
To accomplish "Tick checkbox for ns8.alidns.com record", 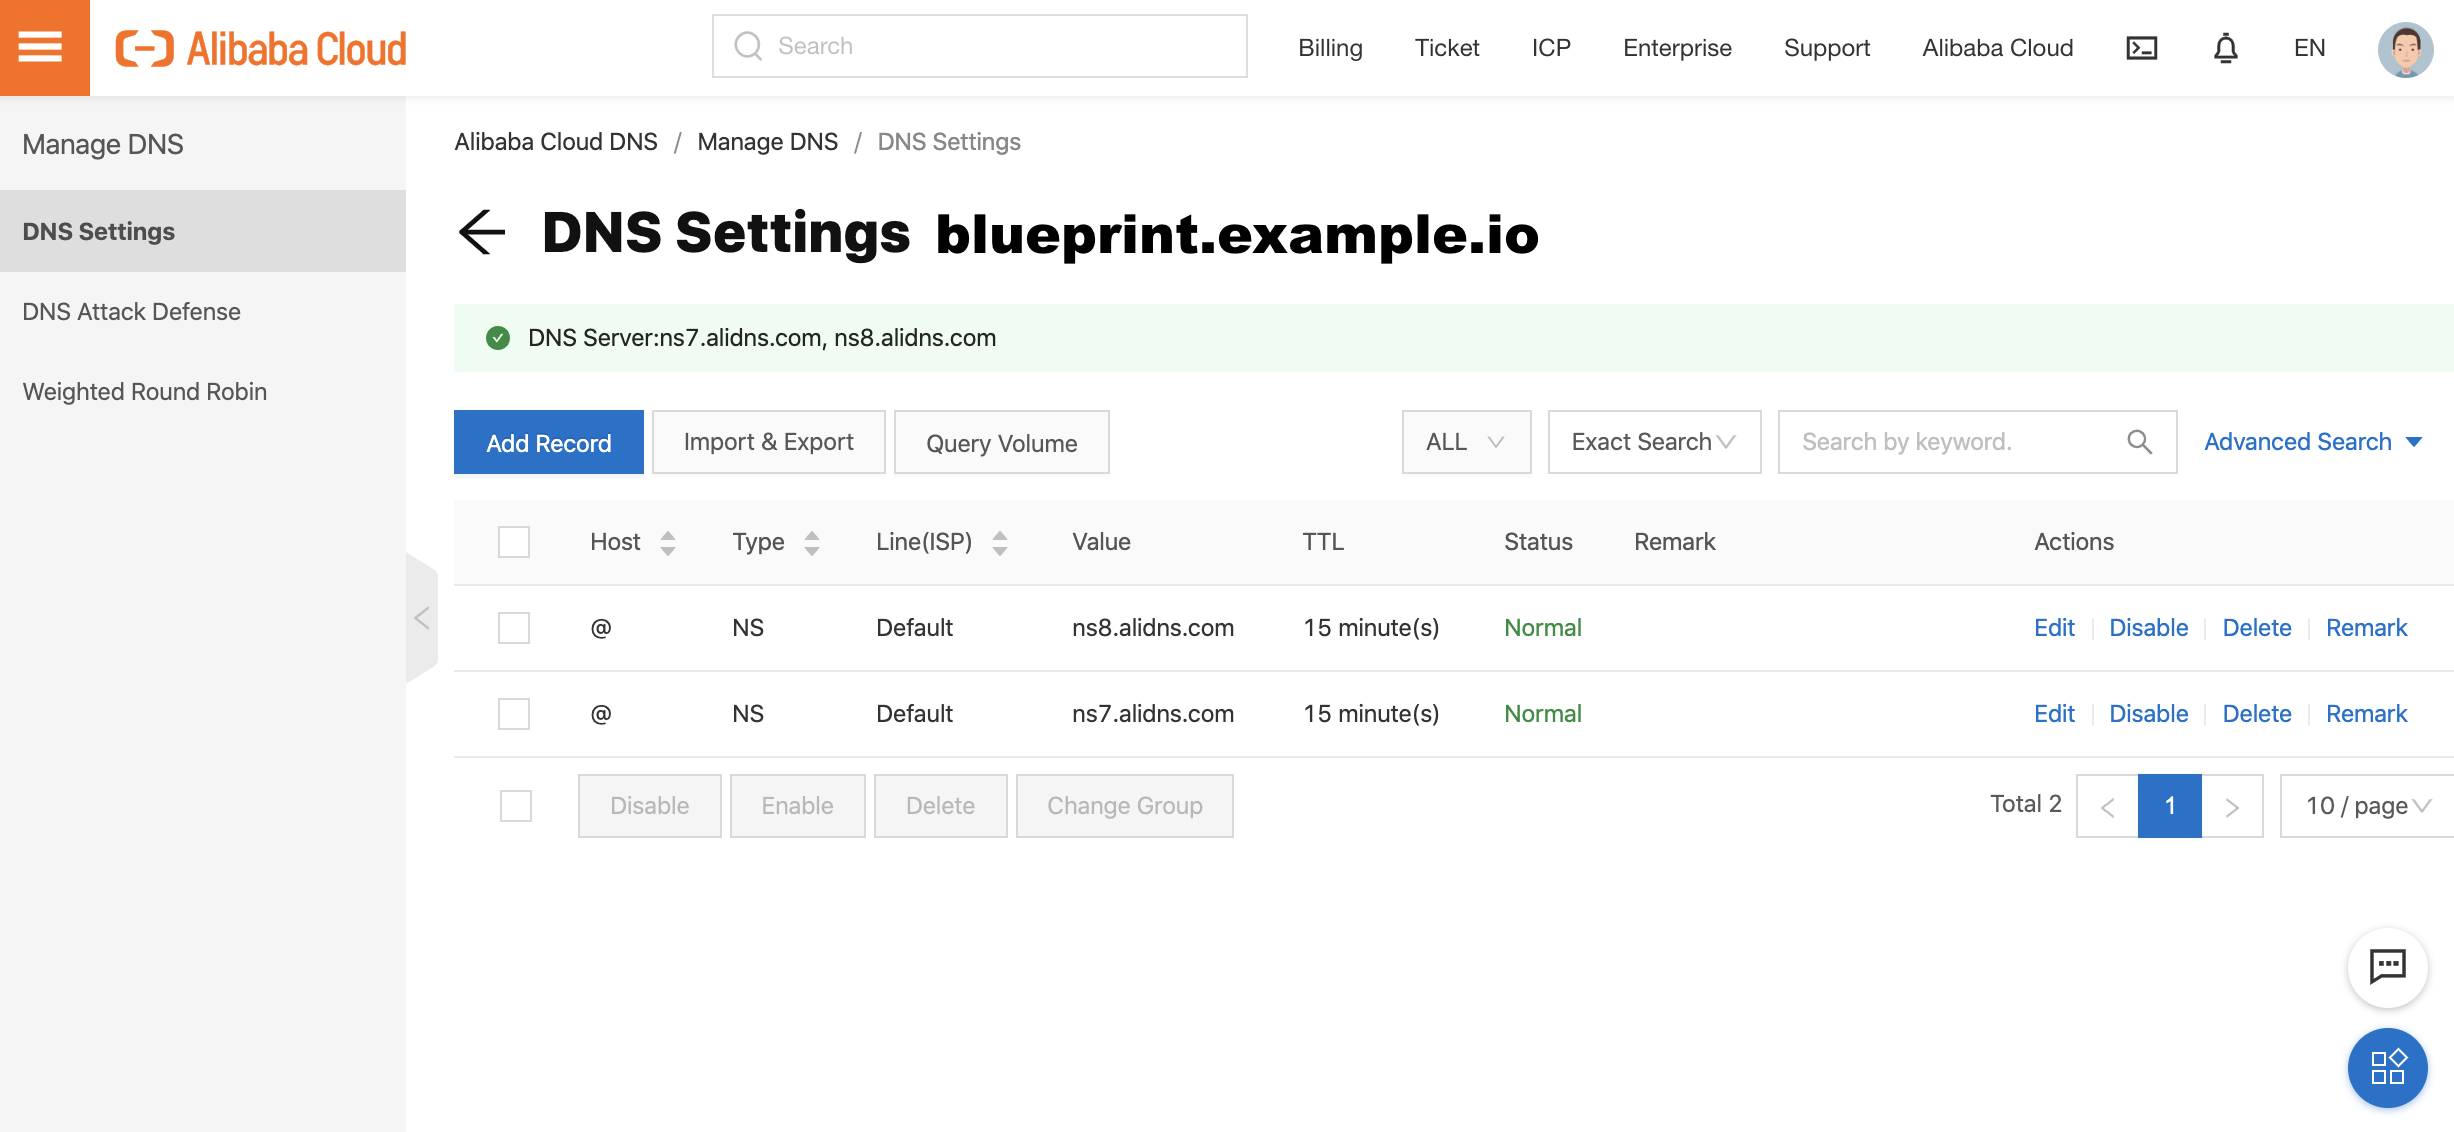I will point(514,628).
